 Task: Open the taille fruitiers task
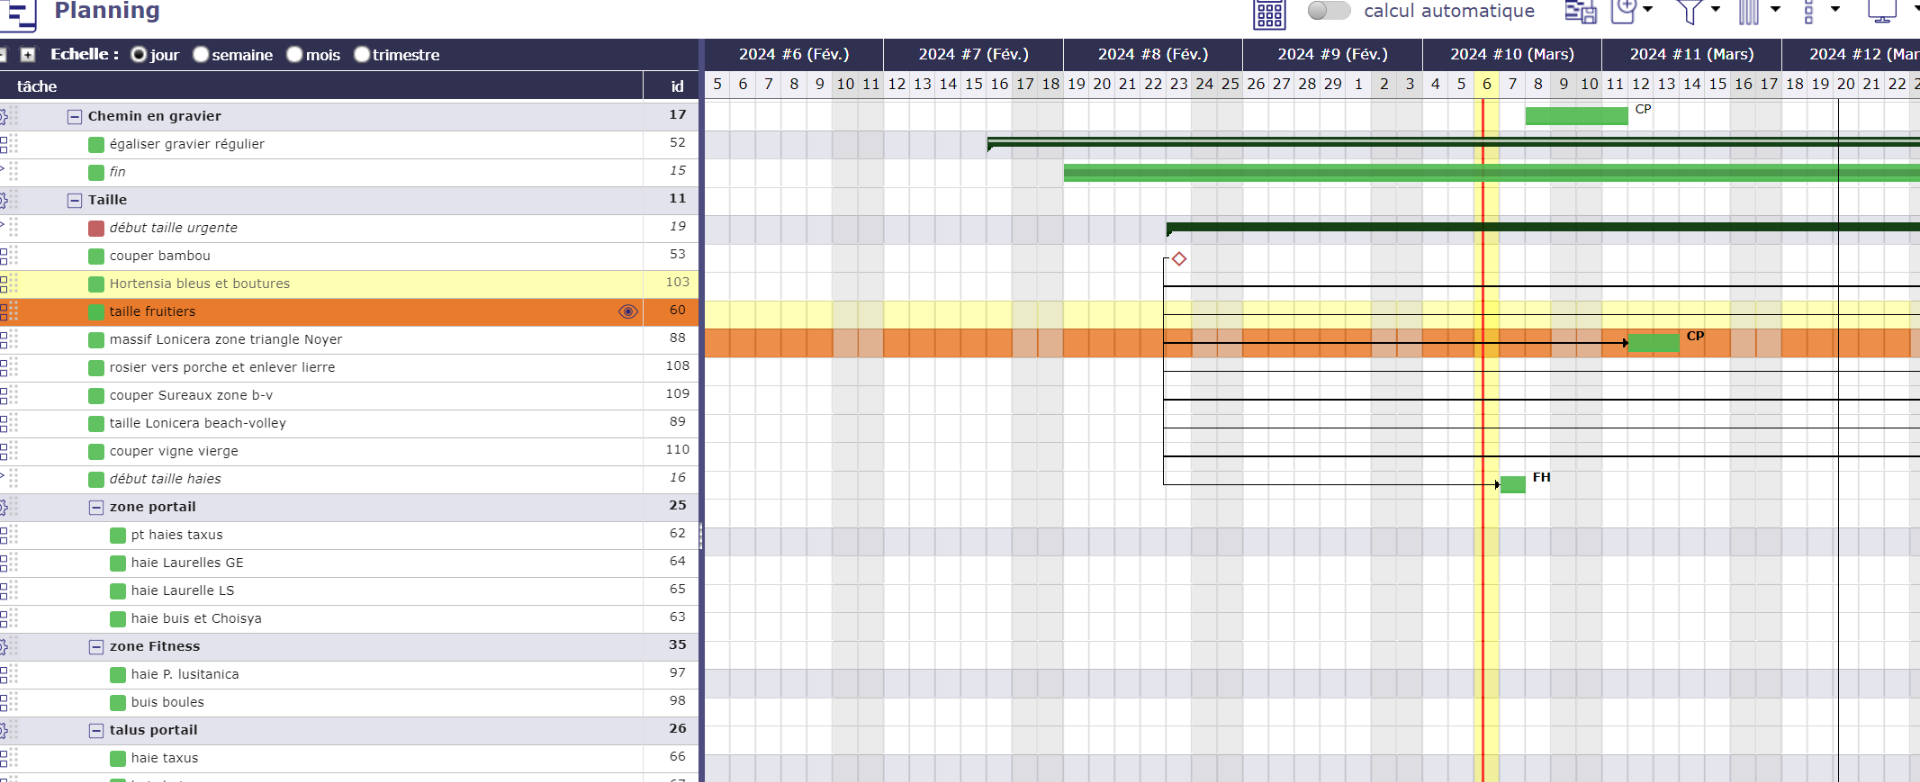[x=153, y=312]
